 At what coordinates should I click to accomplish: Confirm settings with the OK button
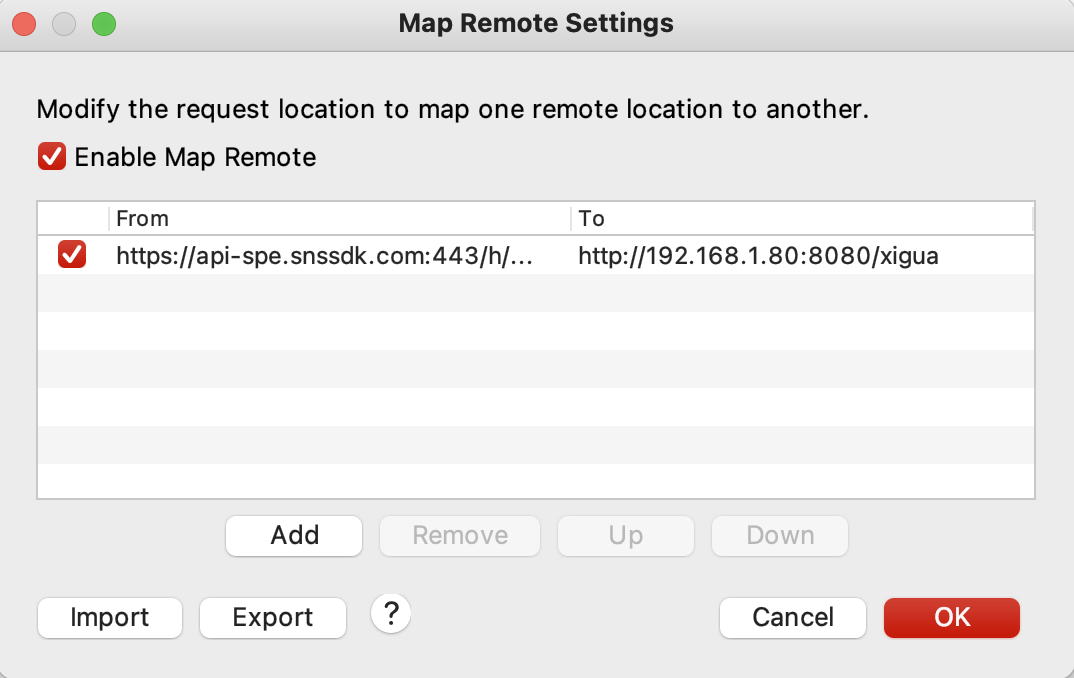click(951, 618)
